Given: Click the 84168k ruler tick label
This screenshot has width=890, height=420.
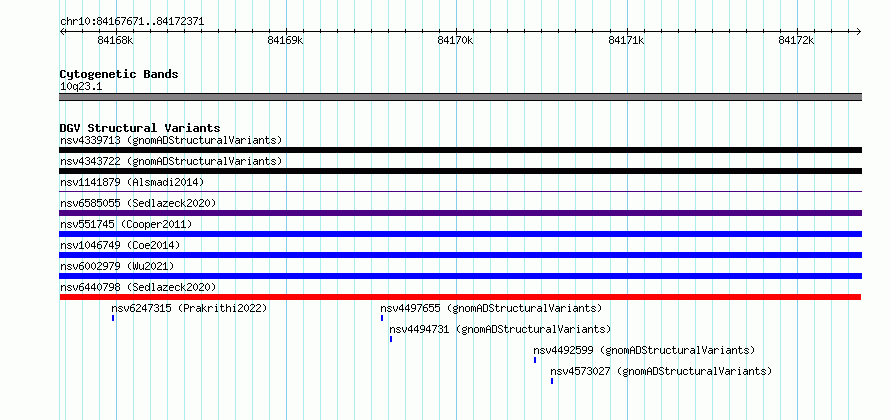Looking at the screenshot, I should coord(115,40).
